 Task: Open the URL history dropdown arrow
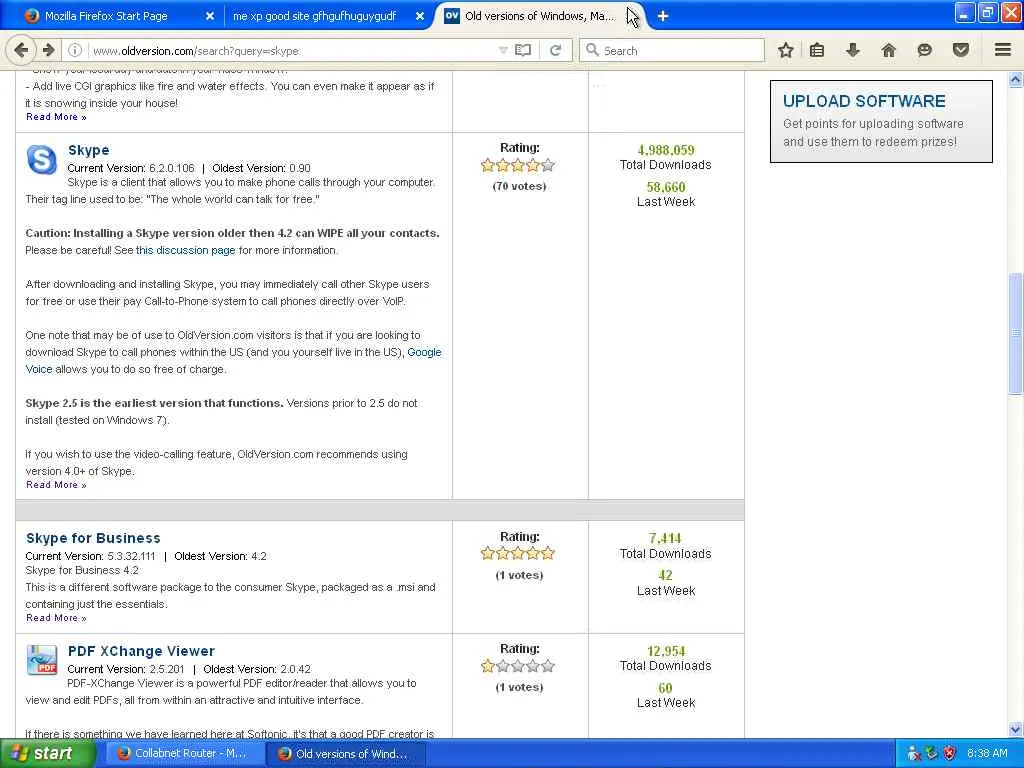503,50
